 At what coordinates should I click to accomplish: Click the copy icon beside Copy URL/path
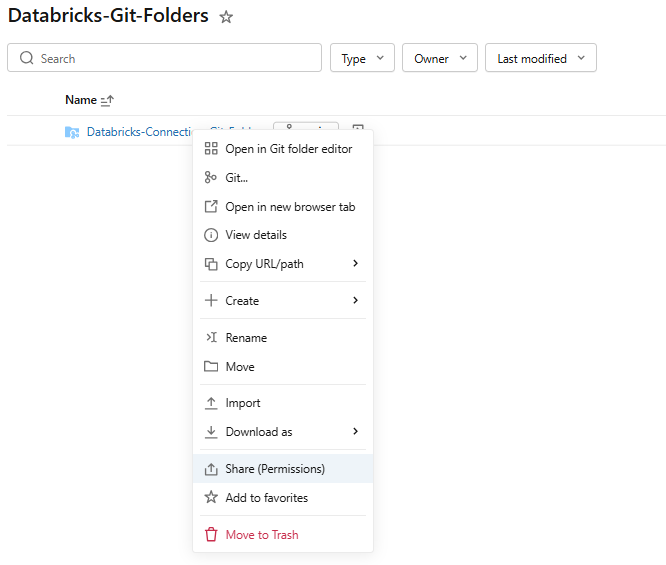pos(211,264)
